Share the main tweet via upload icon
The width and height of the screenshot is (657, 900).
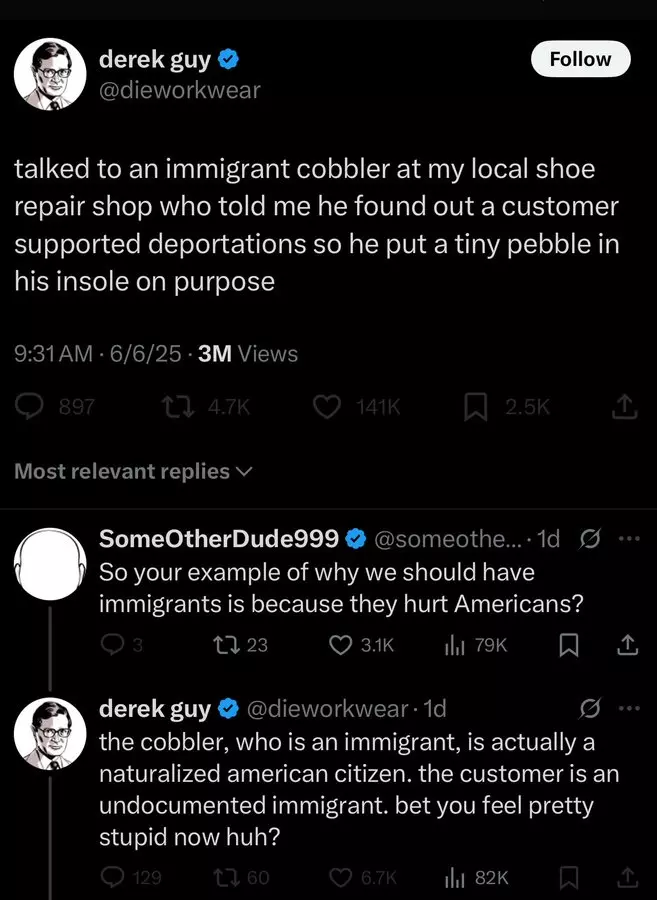point(624,408)
